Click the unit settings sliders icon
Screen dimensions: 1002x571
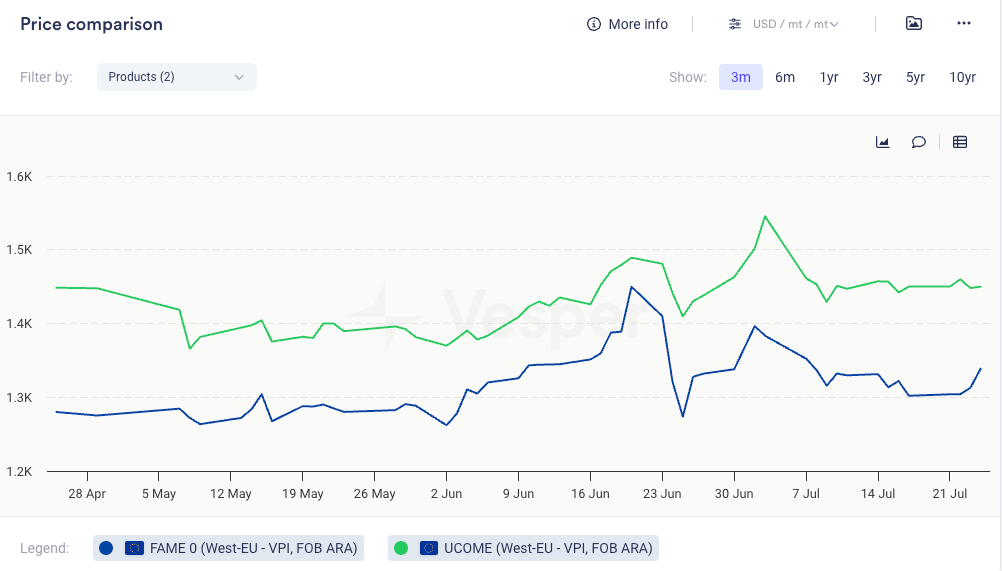(x=735, y=24)
